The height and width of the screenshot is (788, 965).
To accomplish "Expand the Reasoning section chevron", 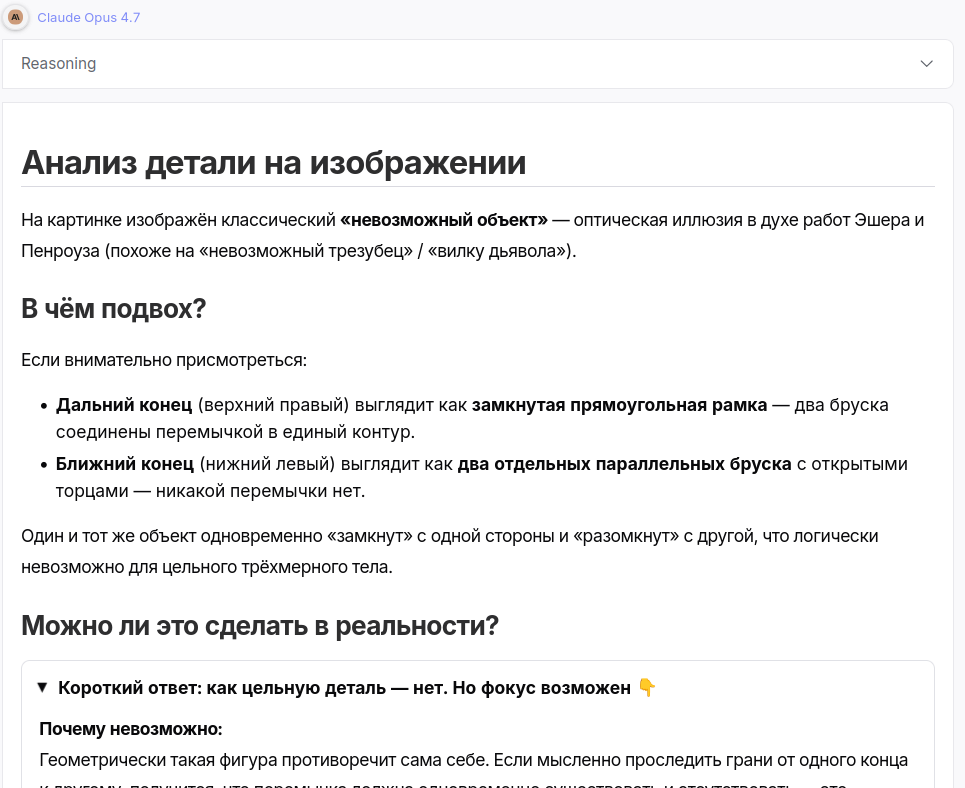I will pyautogui.click(x=926, y=64).
